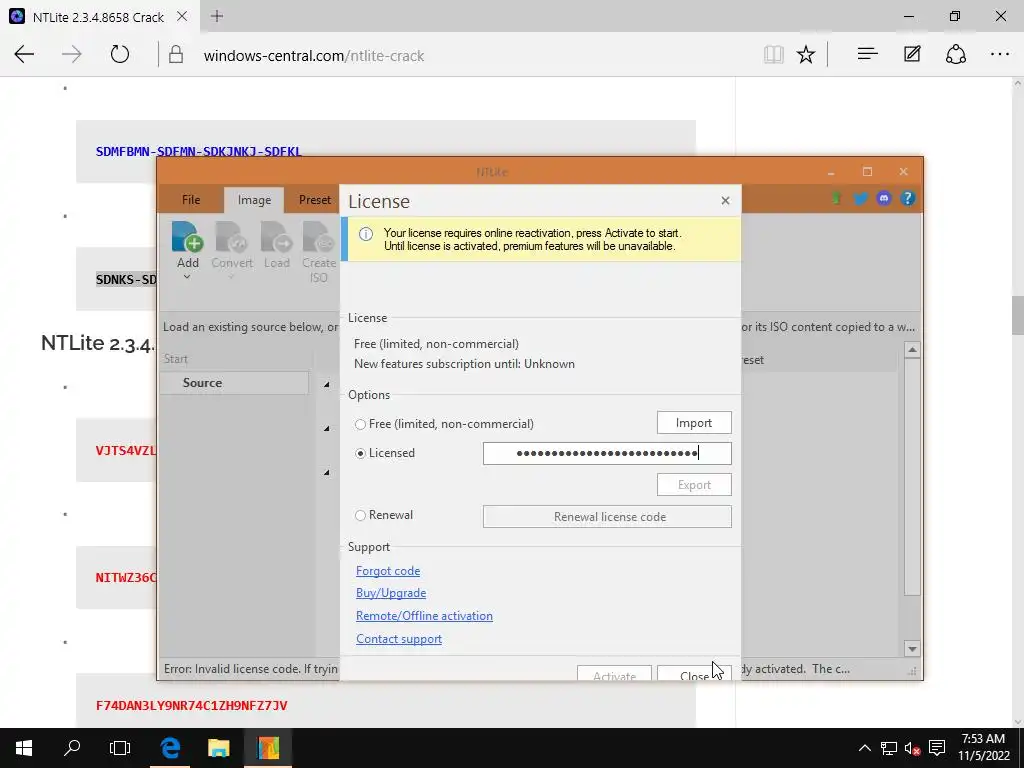Switch to the Image tab
The height and width of the screenshot is (768, 1024).
click(x=254, y=200)
